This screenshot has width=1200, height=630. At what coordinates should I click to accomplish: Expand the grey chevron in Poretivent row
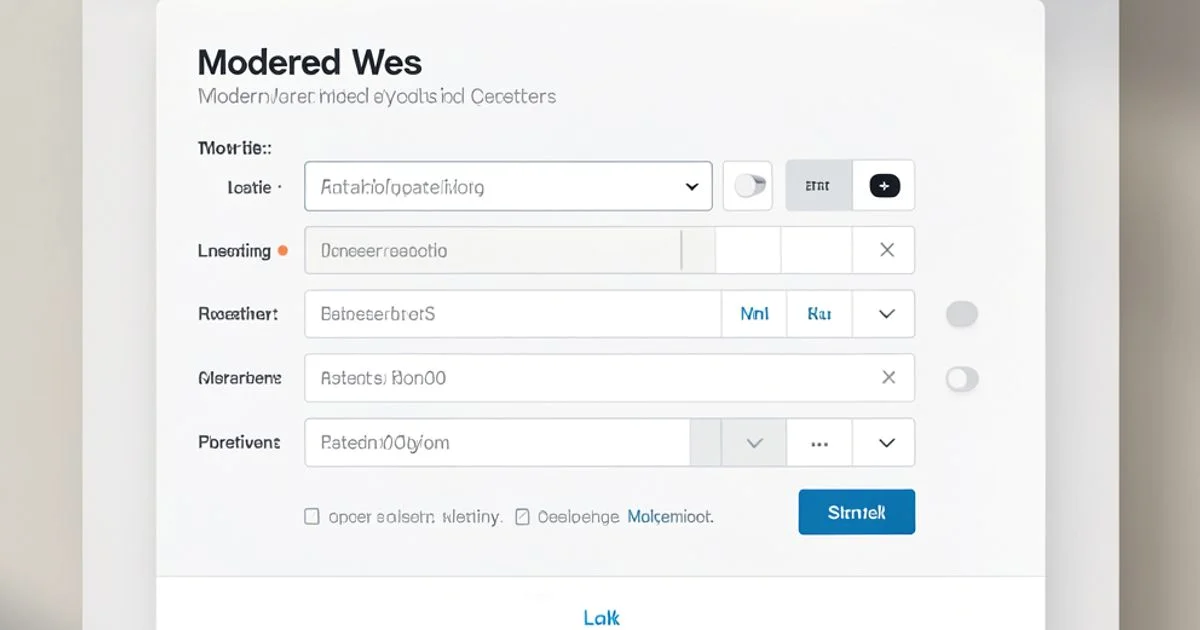point(755,442)
